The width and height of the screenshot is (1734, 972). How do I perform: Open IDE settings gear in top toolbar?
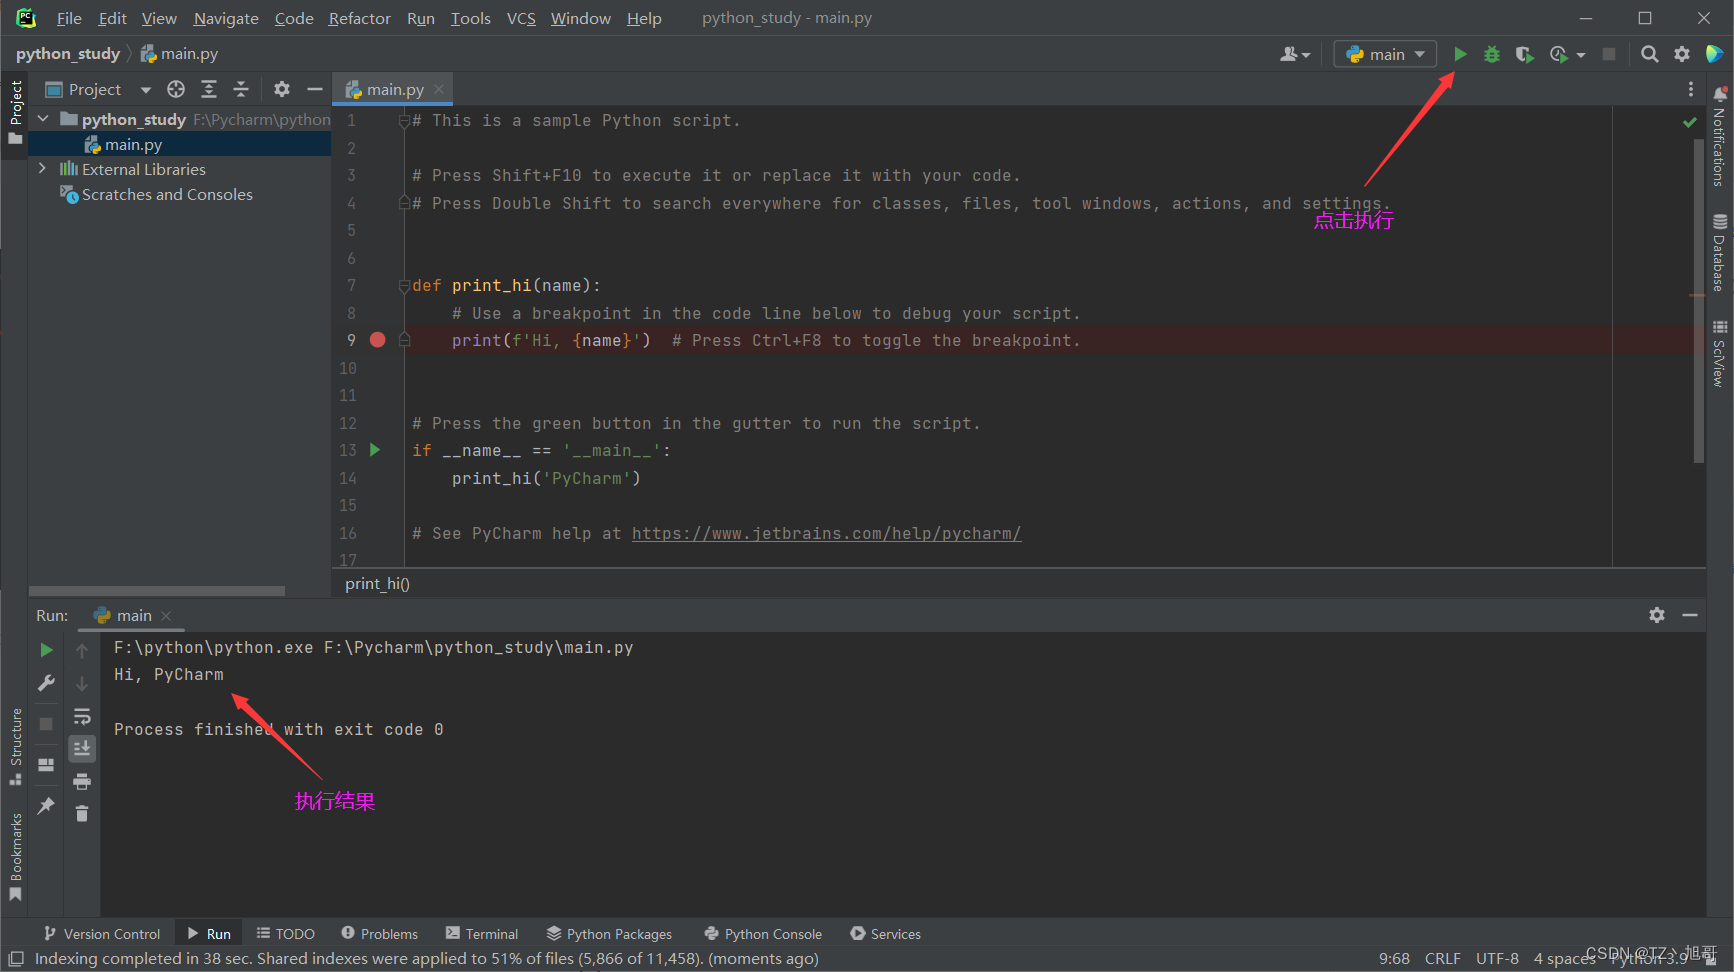[x=1682, y=54]
